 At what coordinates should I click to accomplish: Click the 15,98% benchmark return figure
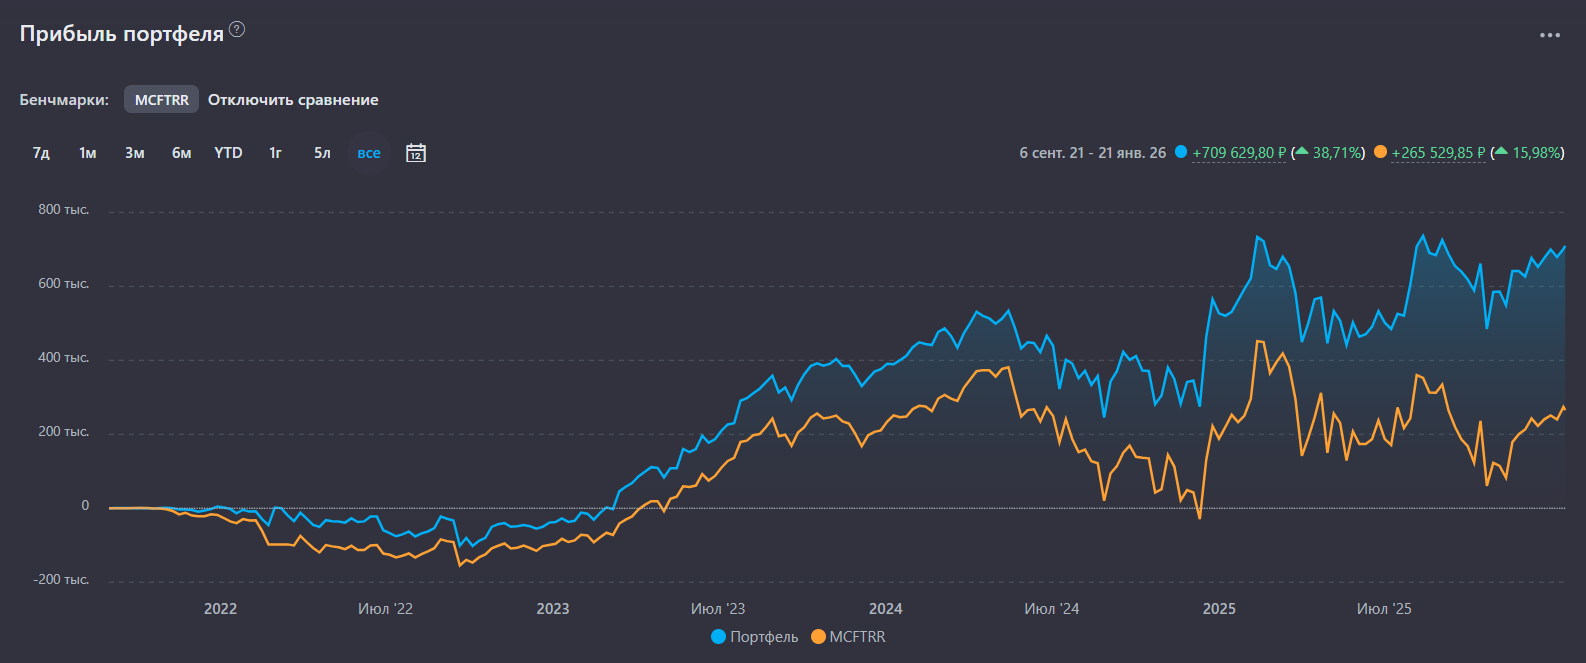pos(1536,153)
